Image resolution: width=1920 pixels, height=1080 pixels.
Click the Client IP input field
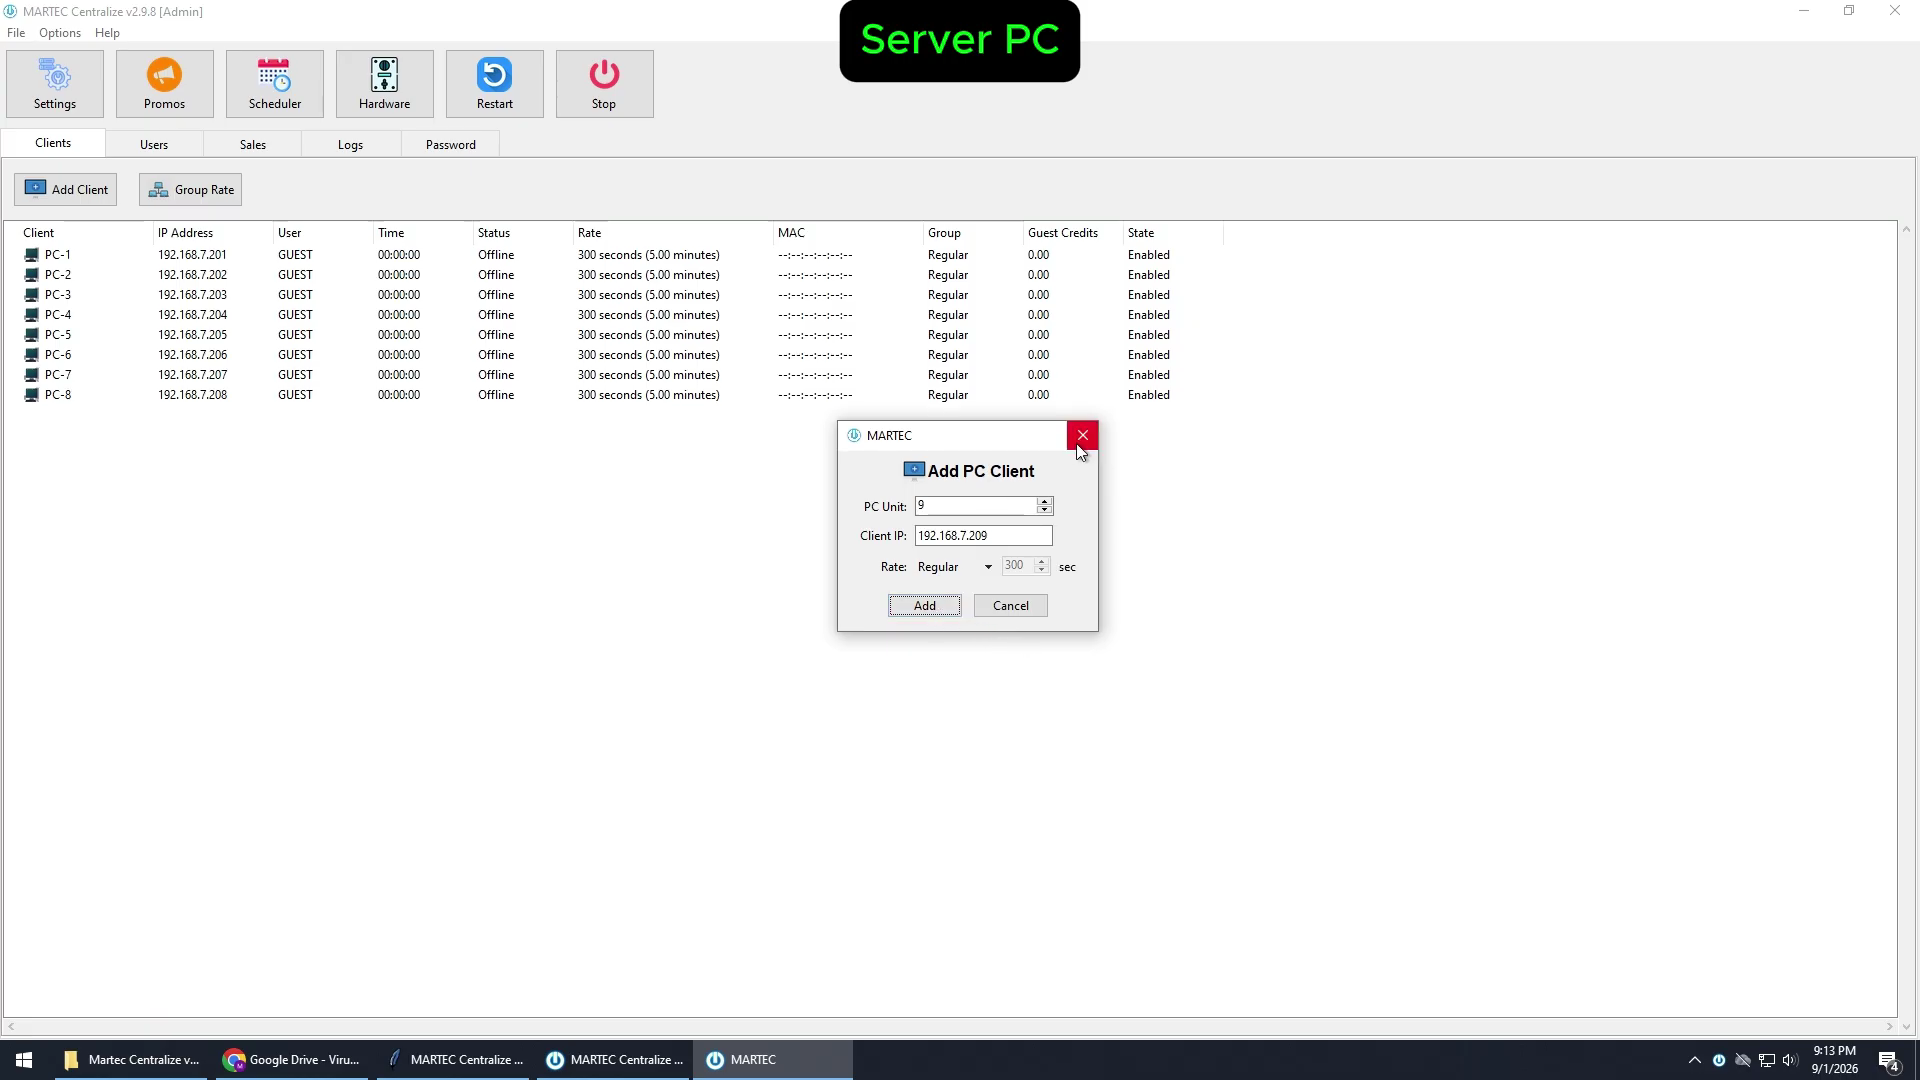pos(983,536)
